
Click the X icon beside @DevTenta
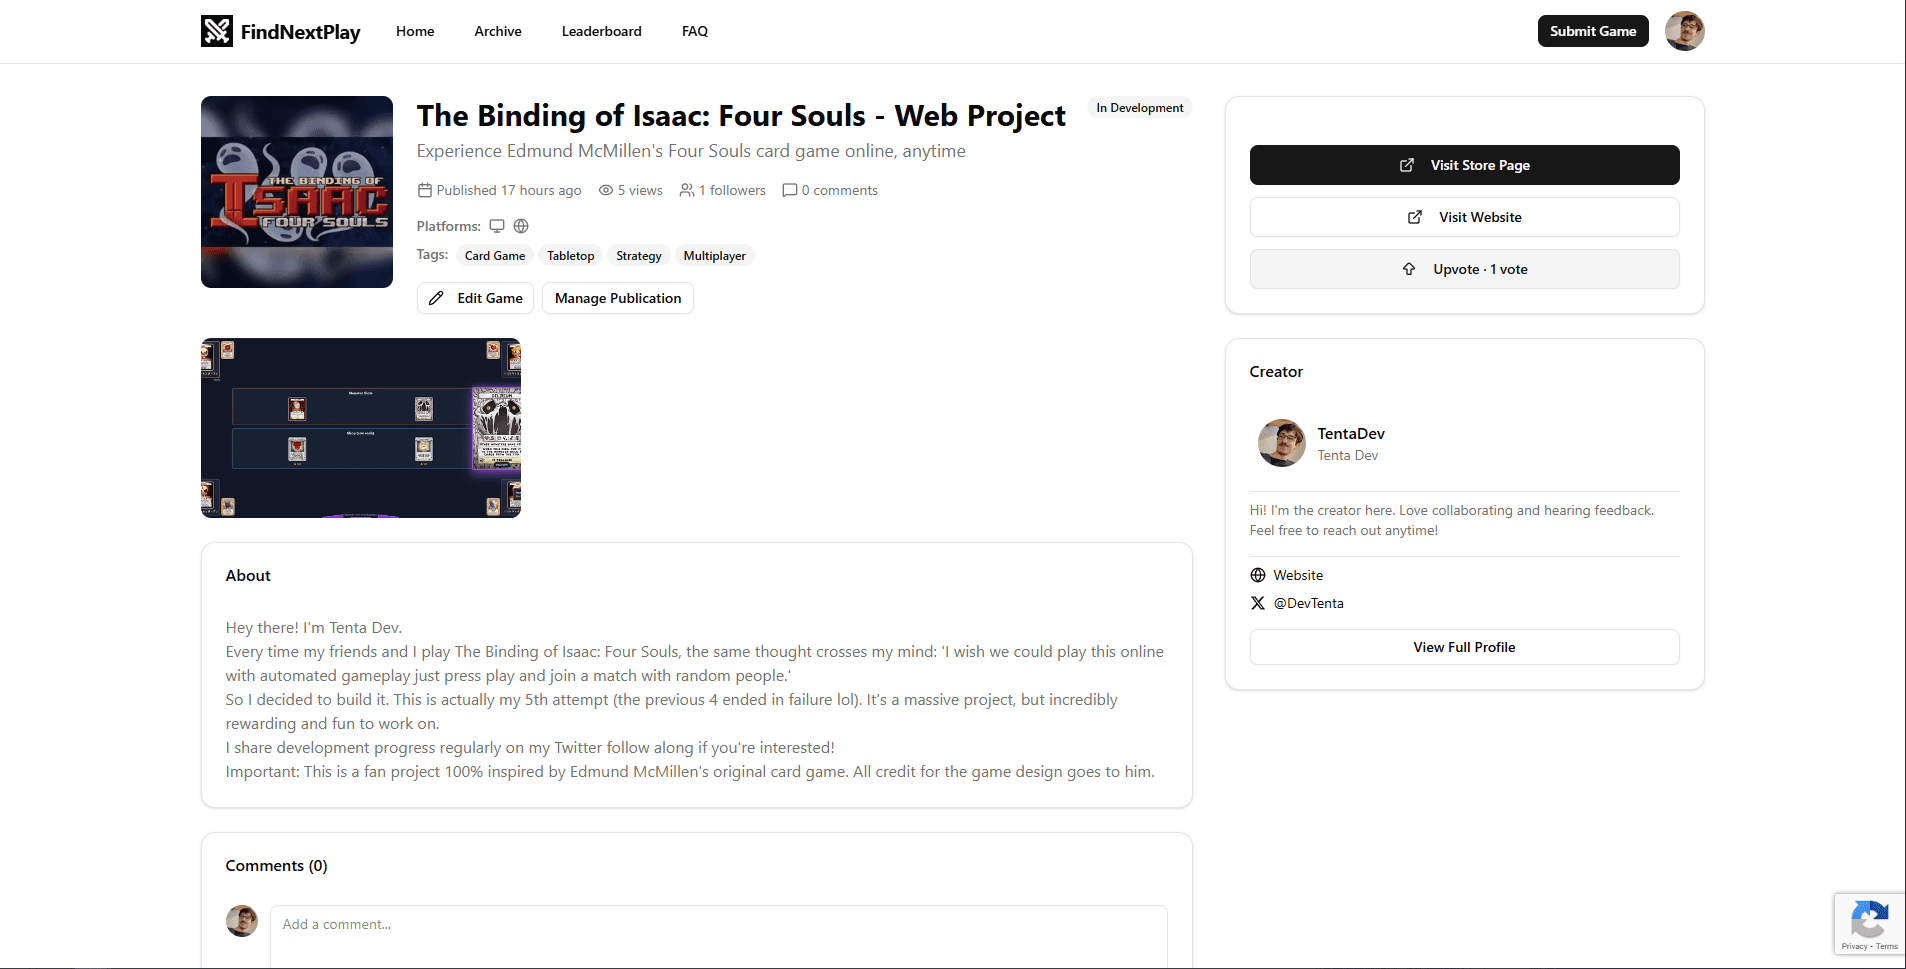[1258, 603]
